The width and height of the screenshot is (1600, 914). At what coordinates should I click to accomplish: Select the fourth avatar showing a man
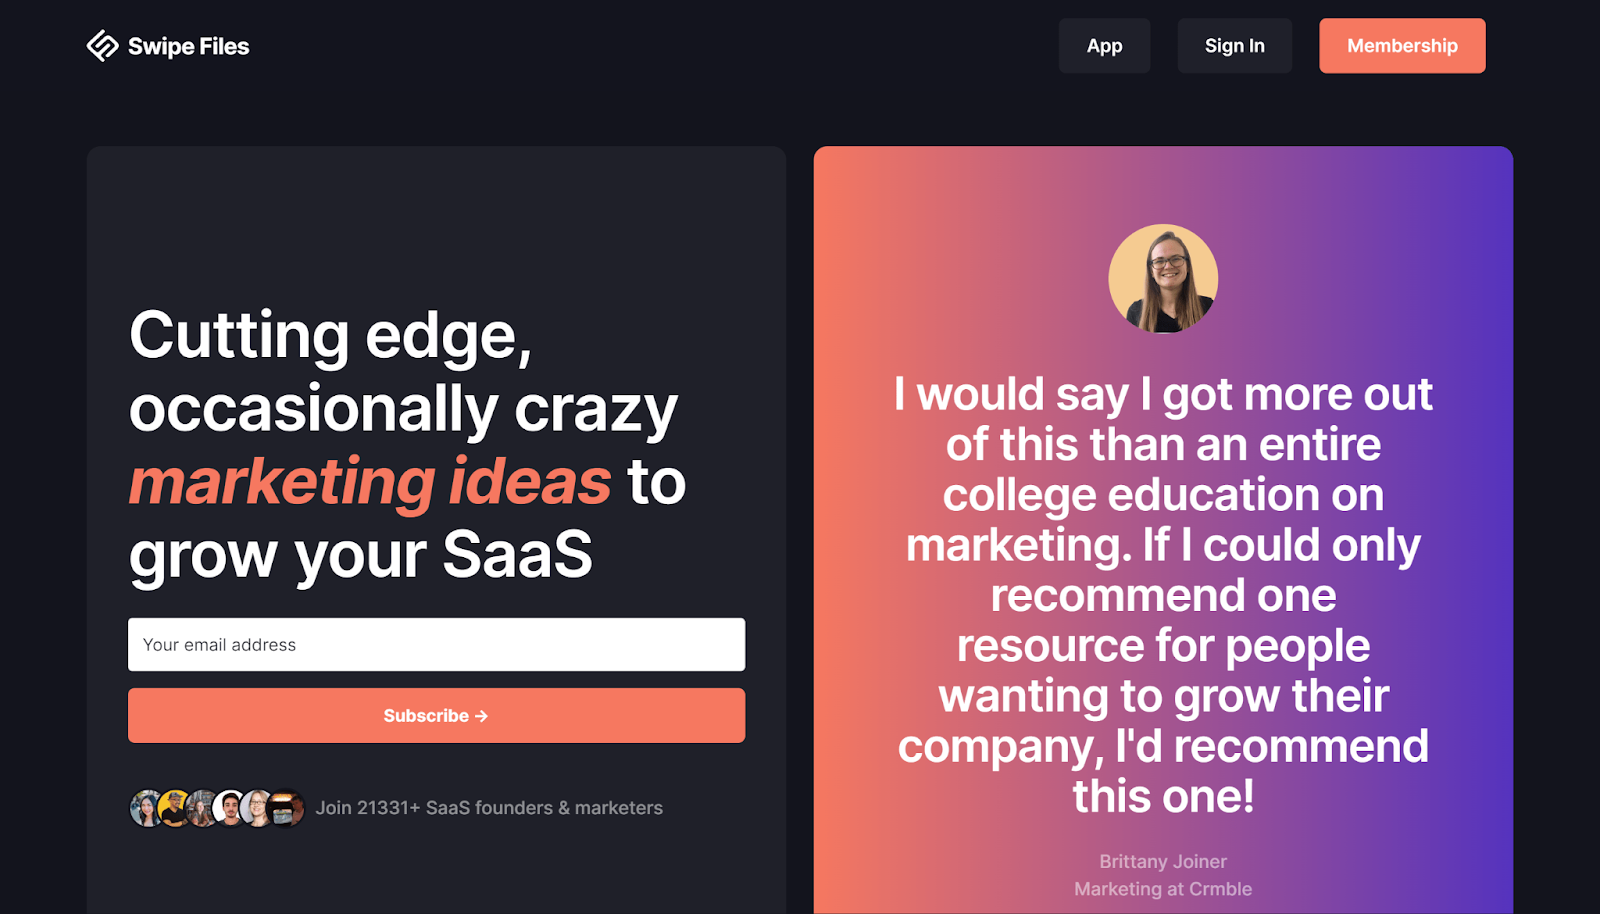(226, 808)
